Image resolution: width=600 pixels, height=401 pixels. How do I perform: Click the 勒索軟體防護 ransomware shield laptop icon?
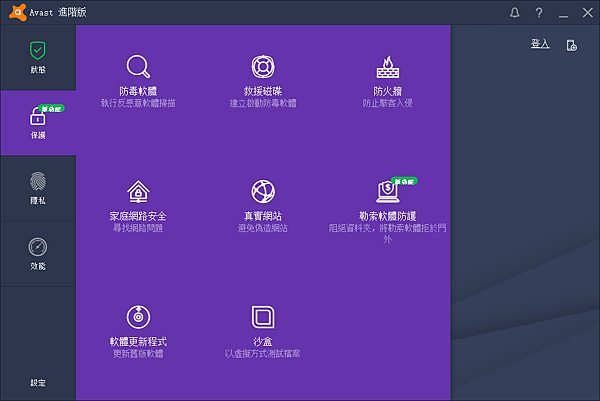[x=388, y=192]
